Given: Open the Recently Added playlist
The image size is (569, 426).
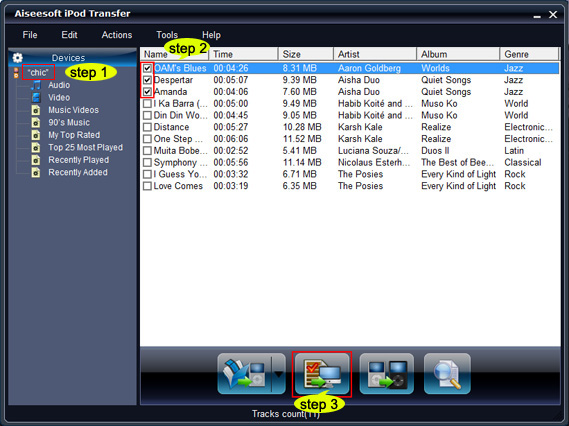Looking at the screenshot, I should [78, 172].
